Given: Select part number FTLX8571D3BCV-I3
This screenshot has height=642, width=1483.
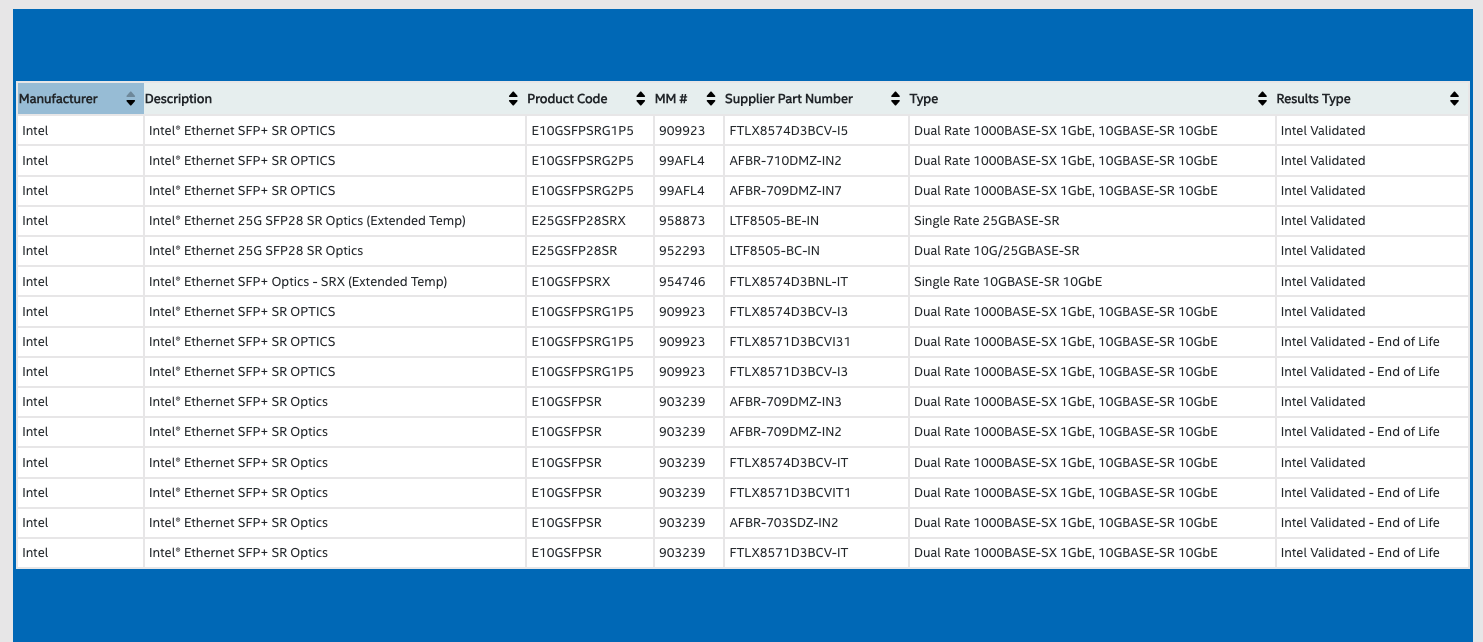Looking at the screenshot, I should click(789, 371).
